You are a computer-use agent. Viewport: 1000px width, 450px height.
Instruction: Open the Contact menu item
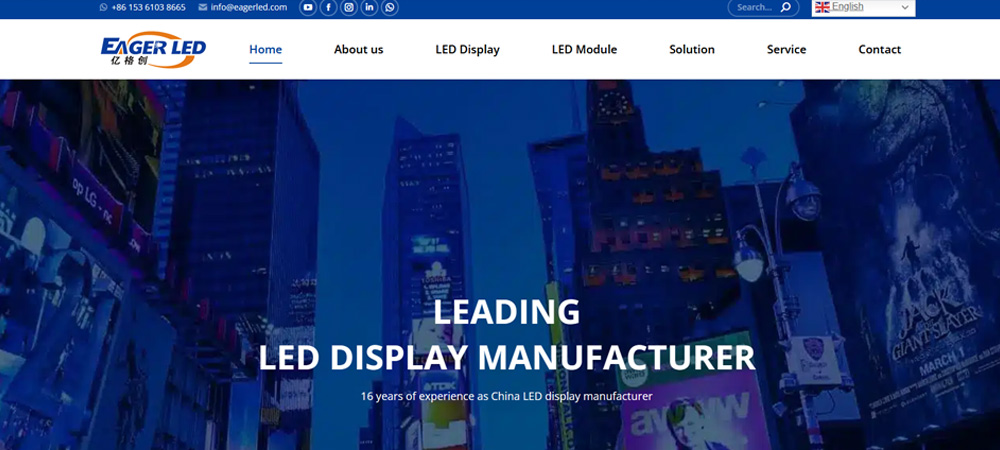pos(879,50)
